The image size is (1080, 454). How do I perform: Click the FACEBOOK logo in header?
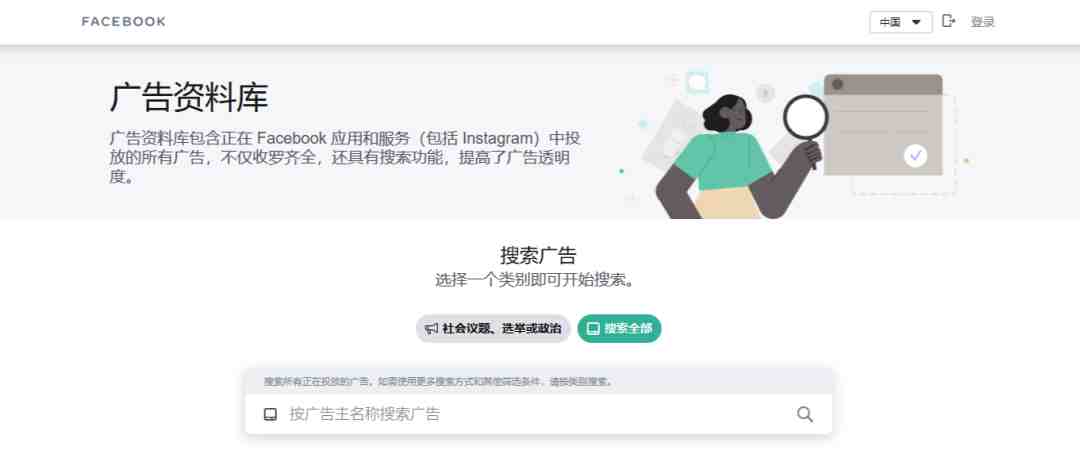tap(123, 21)
